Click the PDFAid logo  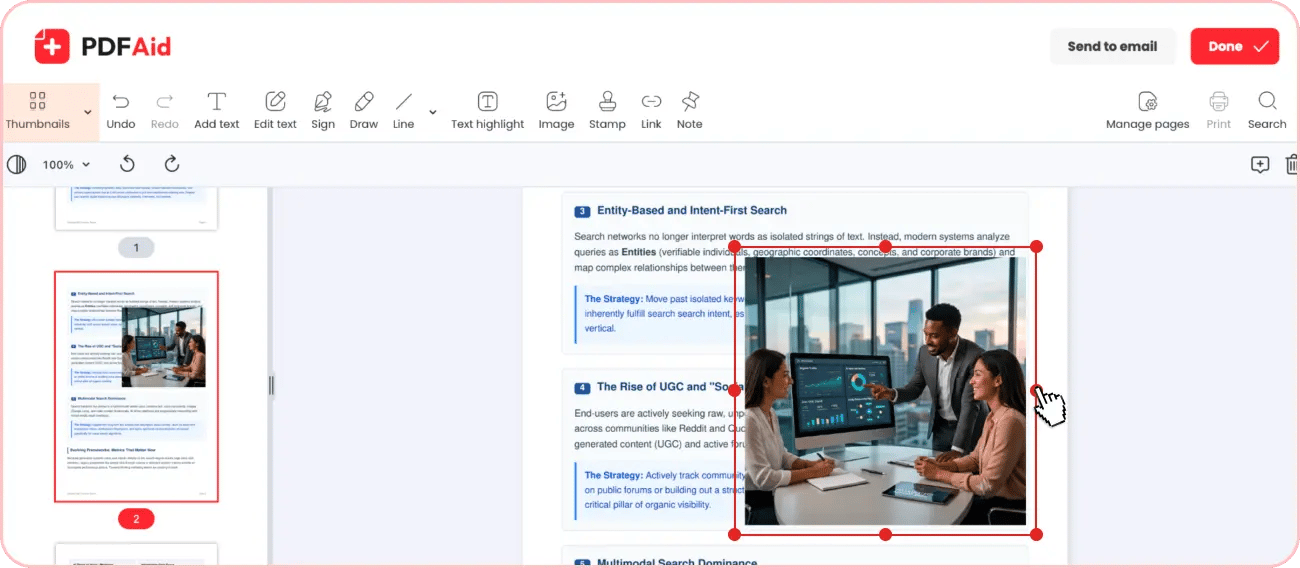[x=103, y=46]
